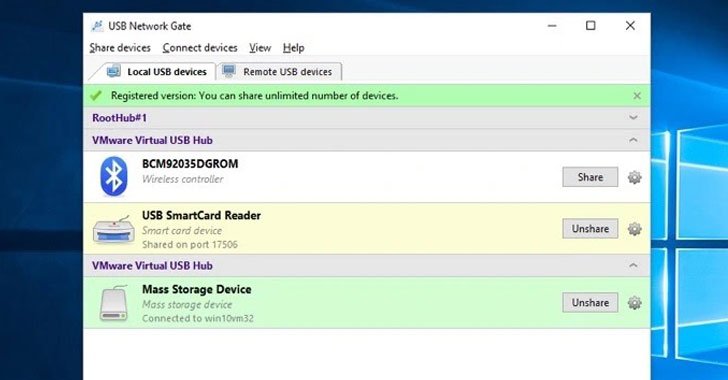Select the USB SmartCard Reader name
This screenshot has height=380, width=728.
point(202,215)
